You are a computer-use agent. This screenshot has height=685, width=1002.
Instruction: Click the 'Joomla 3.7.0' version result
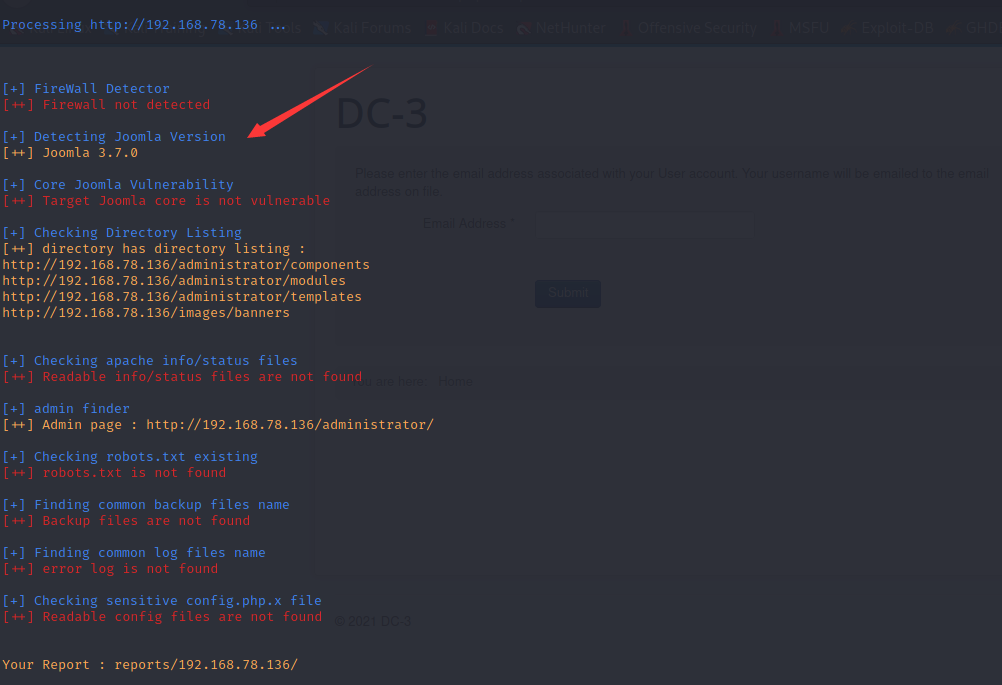(x=70, y=153)
